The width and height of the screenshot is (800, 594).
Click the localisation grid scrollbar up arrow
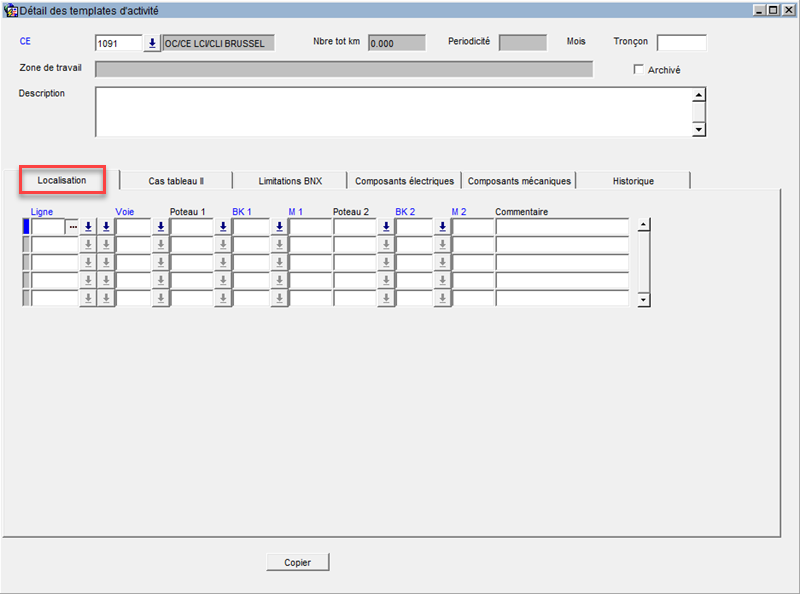tap(644, 225)
